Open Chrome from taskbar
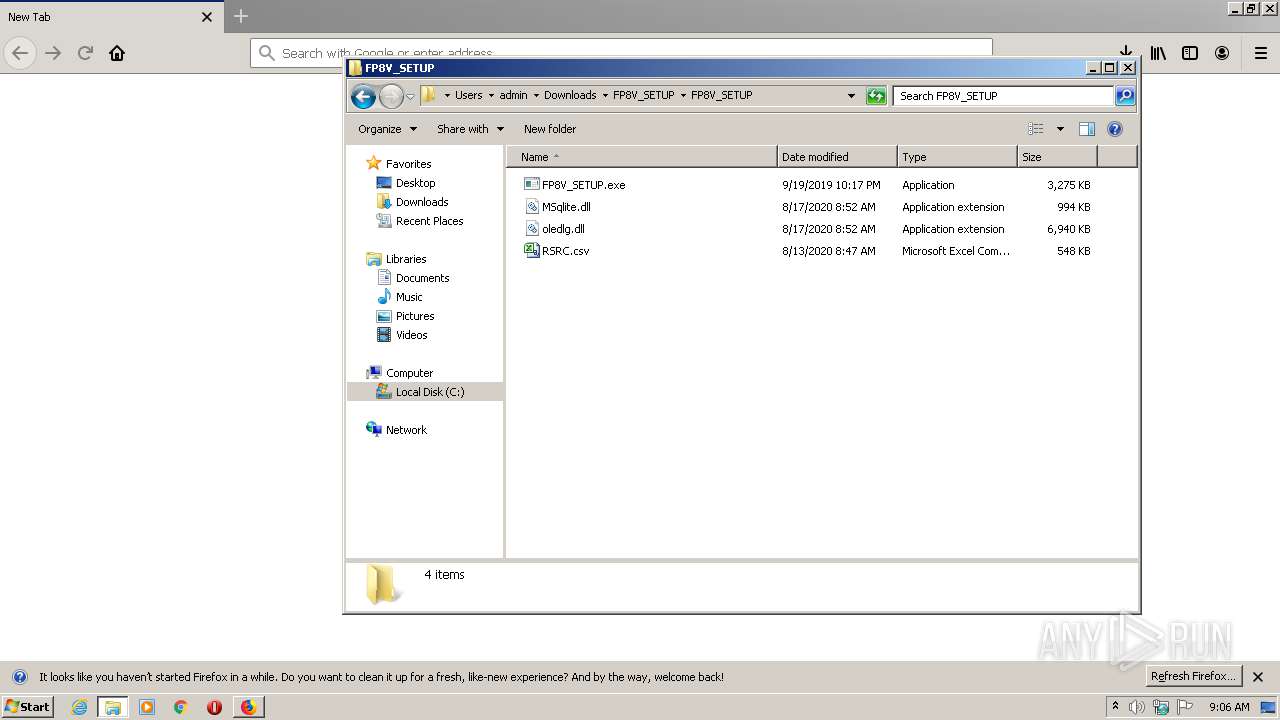Screen dimensions: 1280x720 [x=181, y=707]
